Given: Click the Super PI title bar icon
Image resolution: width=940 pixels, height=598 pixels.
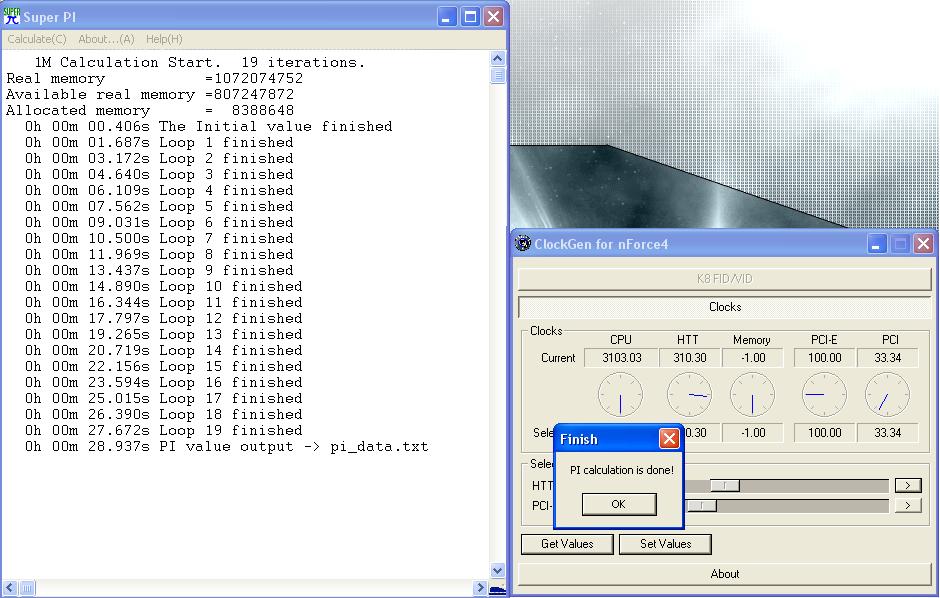Looking at the screenshot, I should click(11, 16).
